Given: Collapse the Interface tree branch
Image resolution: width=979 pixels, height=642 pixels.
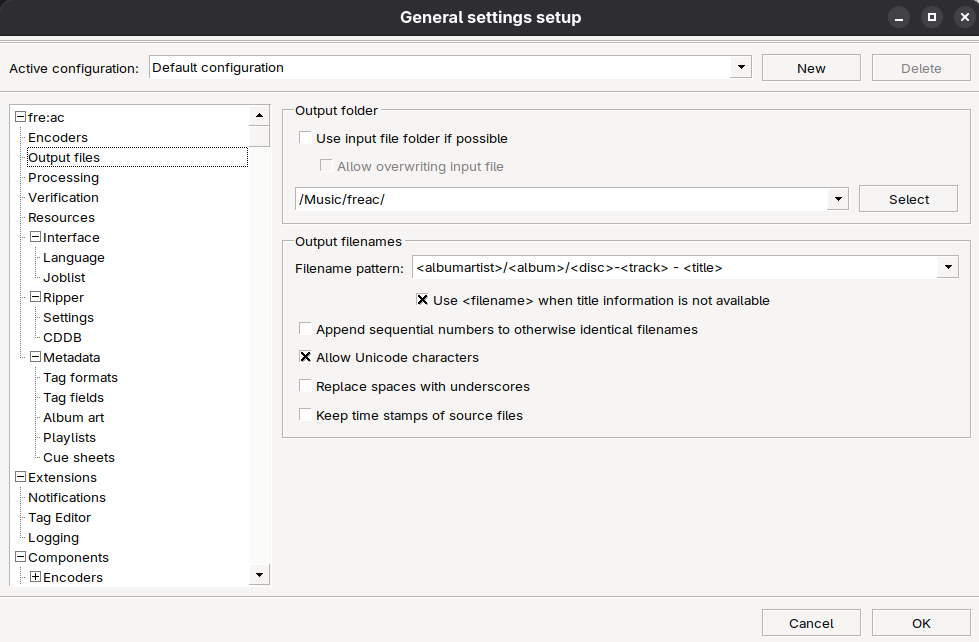Looking at the screenshot, I should click(x=35, y=237).
